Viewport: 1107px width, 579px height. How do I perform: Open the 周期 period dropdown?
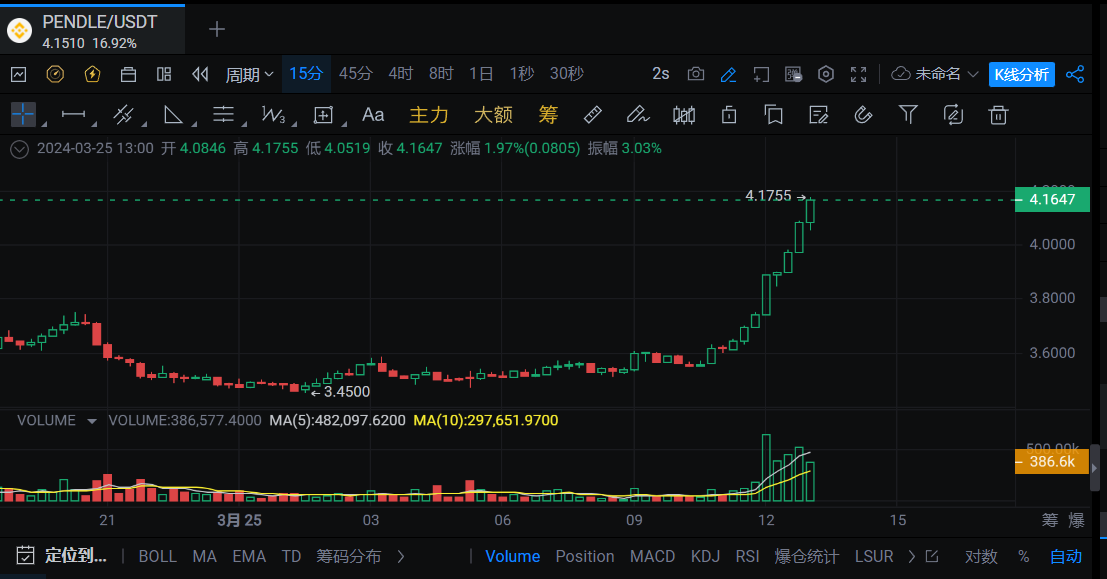point(249,74)
